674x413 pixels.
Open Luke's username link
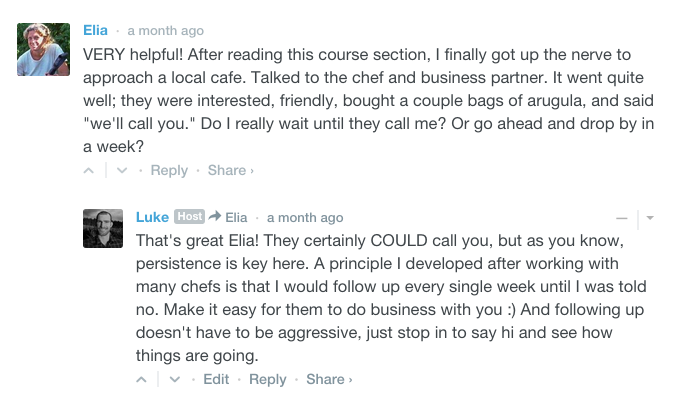152,217
